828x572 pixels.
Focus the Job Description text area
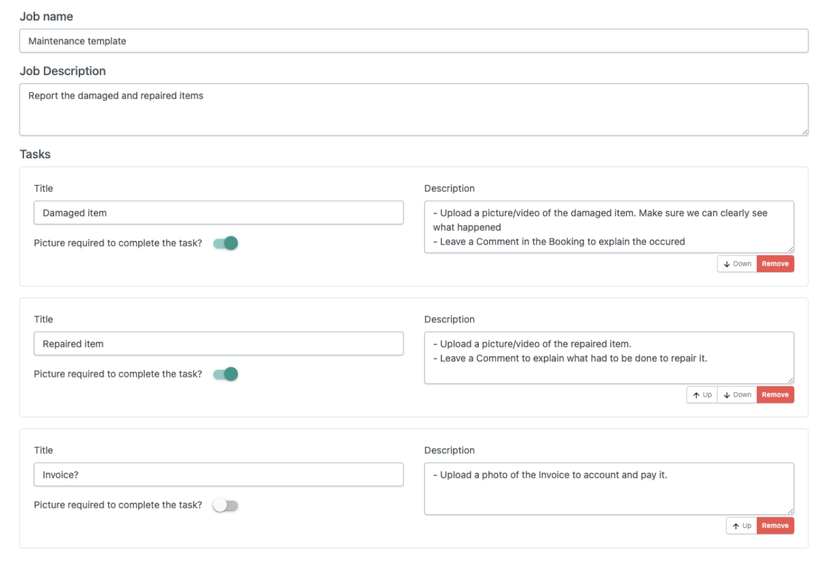point(414,109)
